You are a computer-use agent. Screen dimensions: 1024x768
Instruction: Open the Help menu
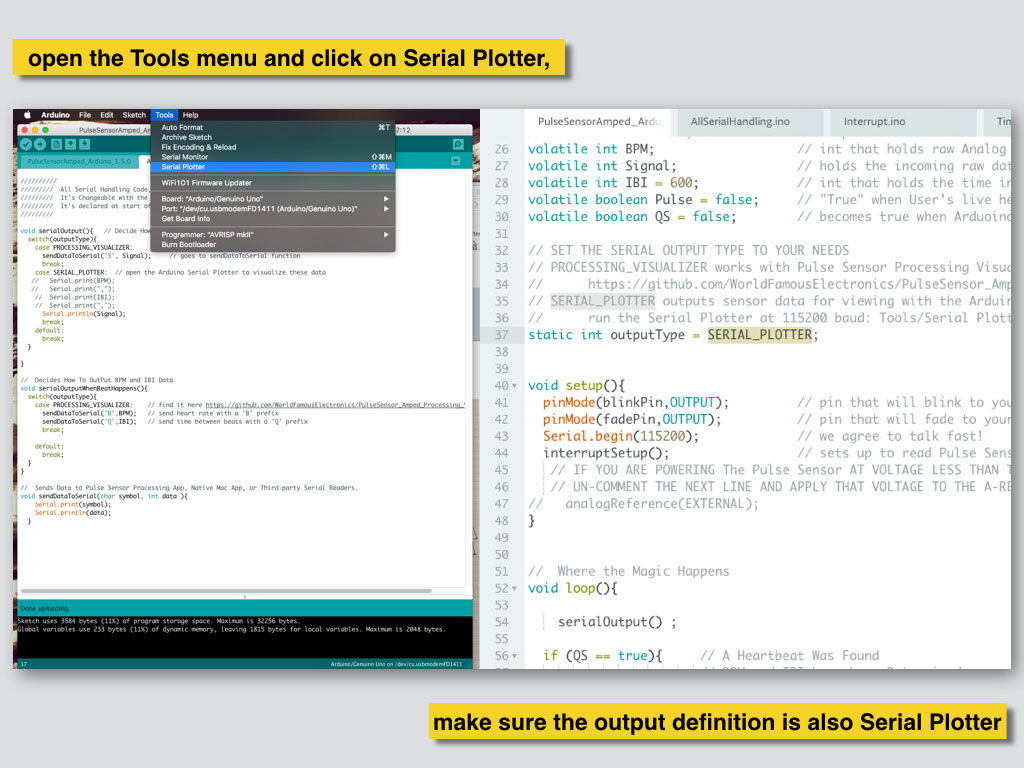(x=191, y=115)
